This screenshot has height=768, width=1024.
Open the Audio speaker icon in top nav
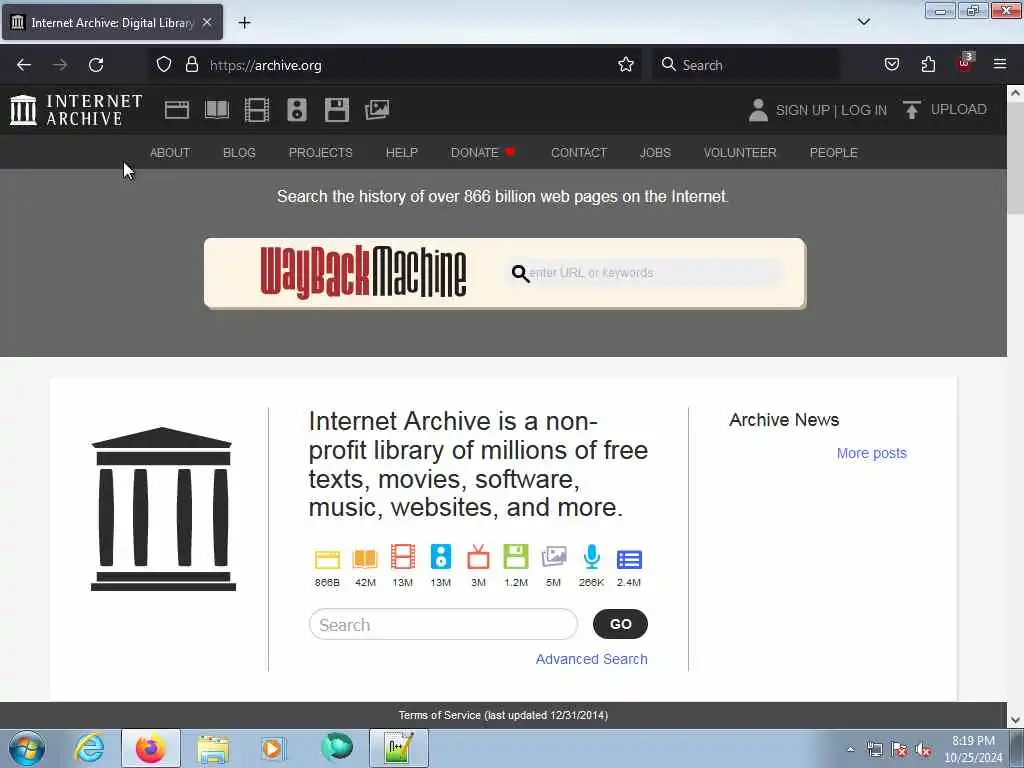click(x=296, y=110)
